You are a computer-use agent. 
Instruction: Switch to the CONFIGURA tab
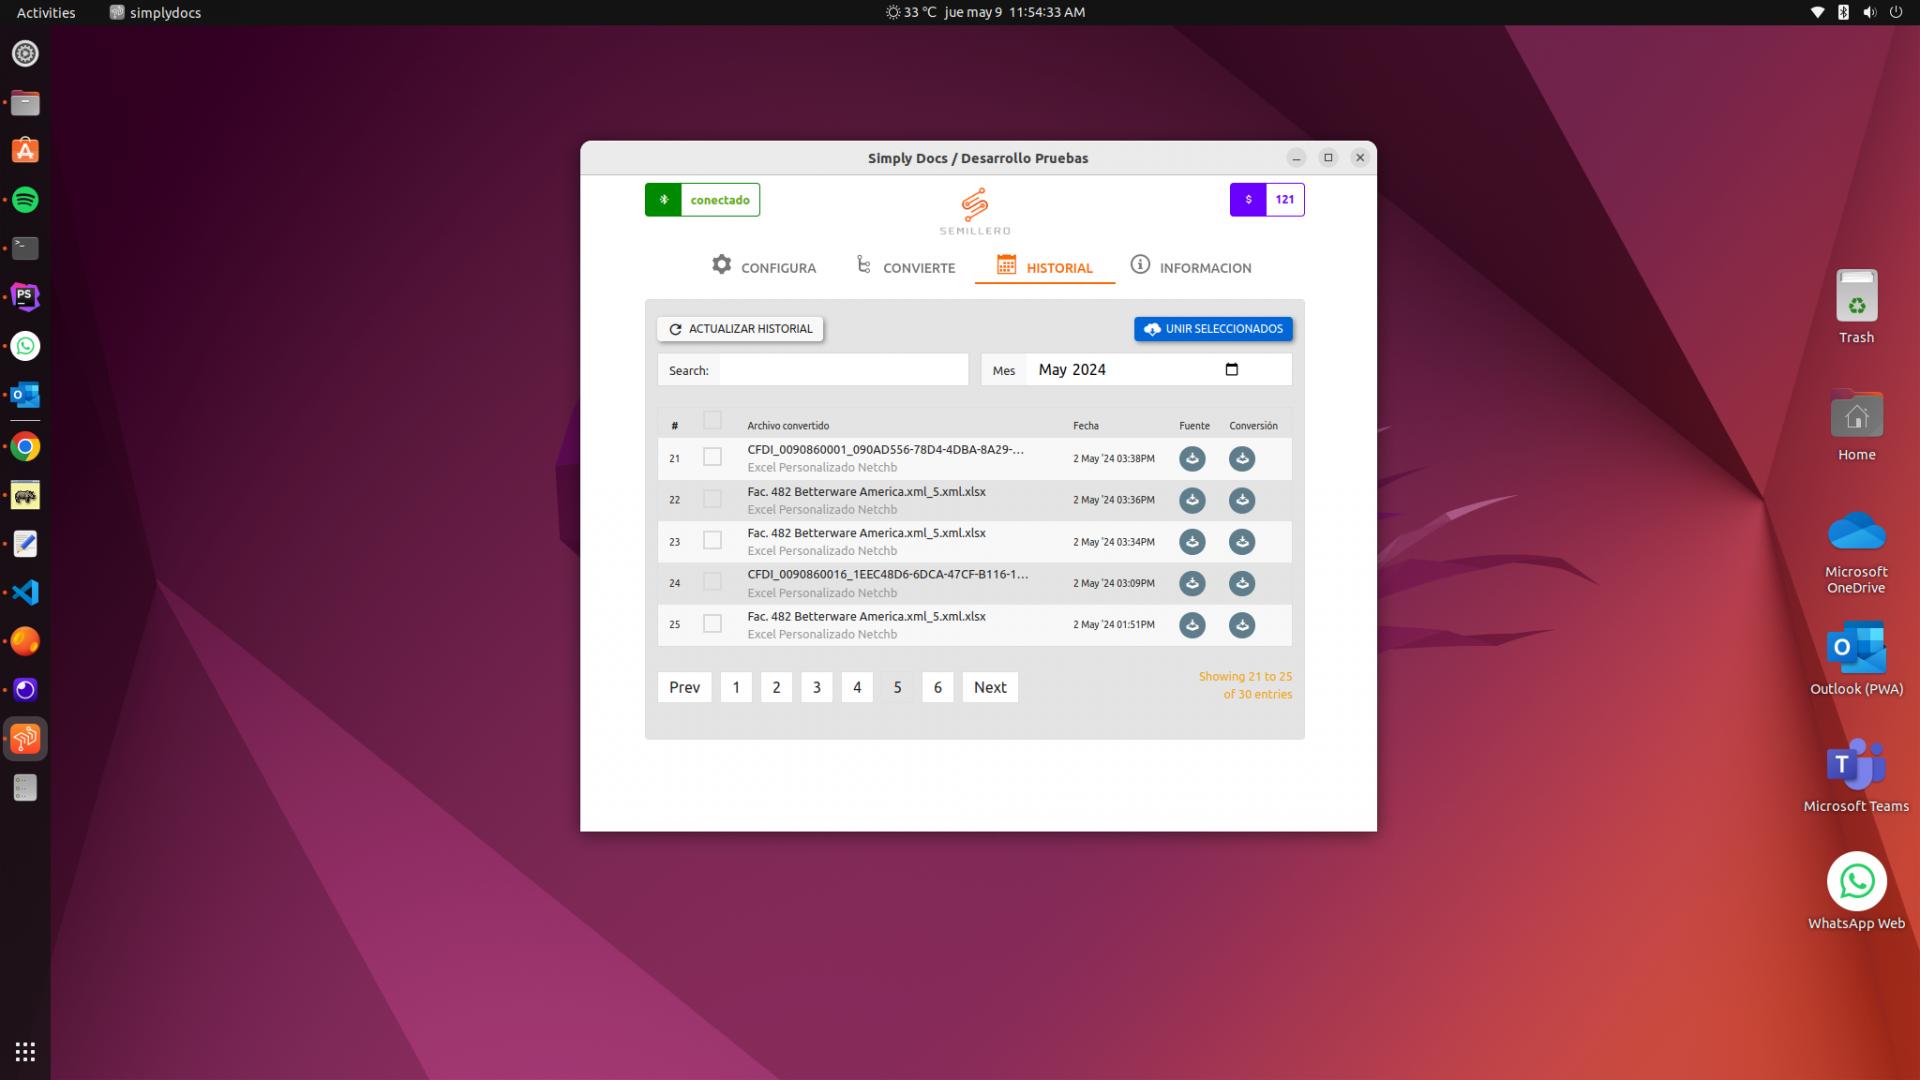point(764,267)
